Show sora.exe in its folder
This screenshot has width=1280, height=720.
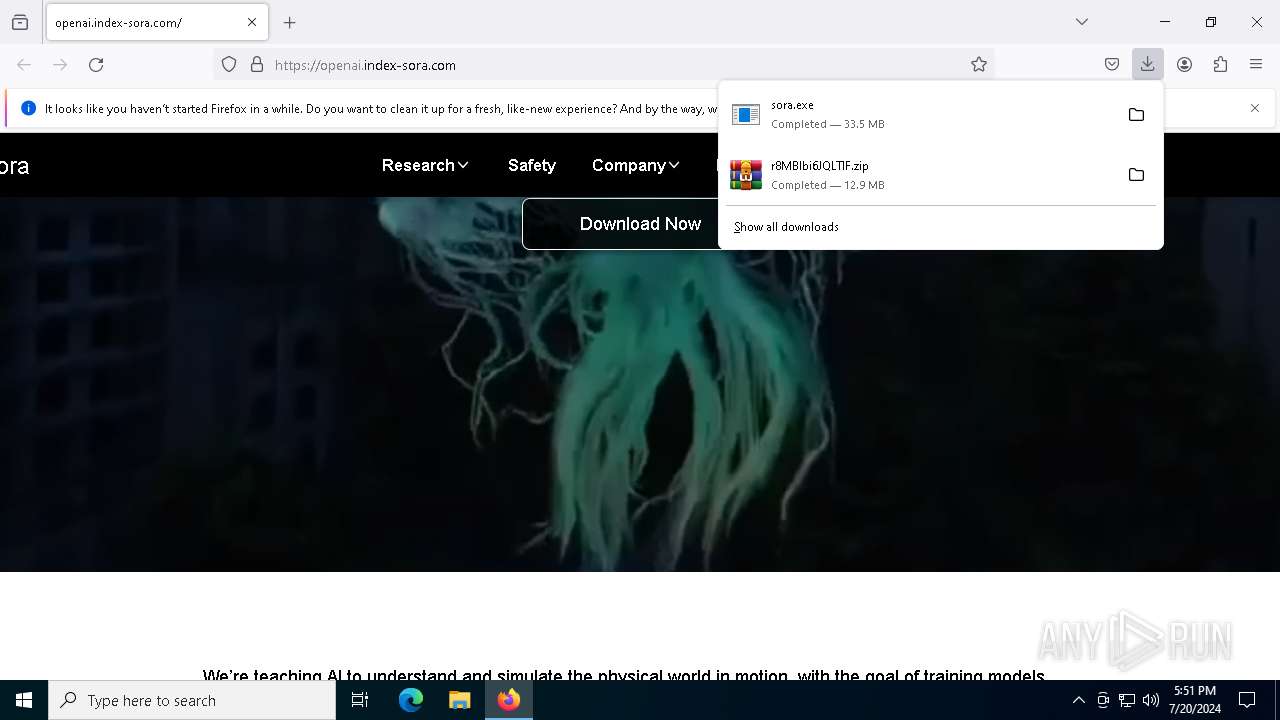pyautogui.click(x=1136, y=115)
